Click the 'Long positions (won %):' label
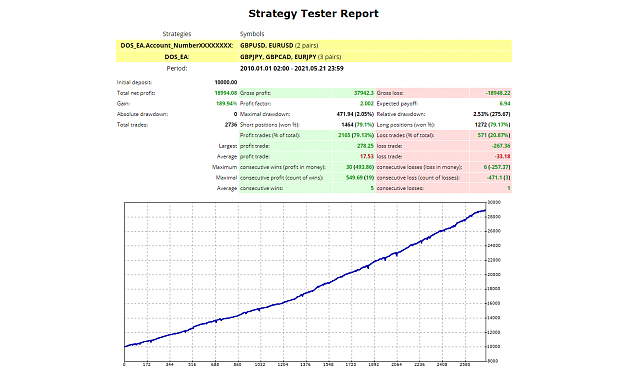 coord(406,125)
